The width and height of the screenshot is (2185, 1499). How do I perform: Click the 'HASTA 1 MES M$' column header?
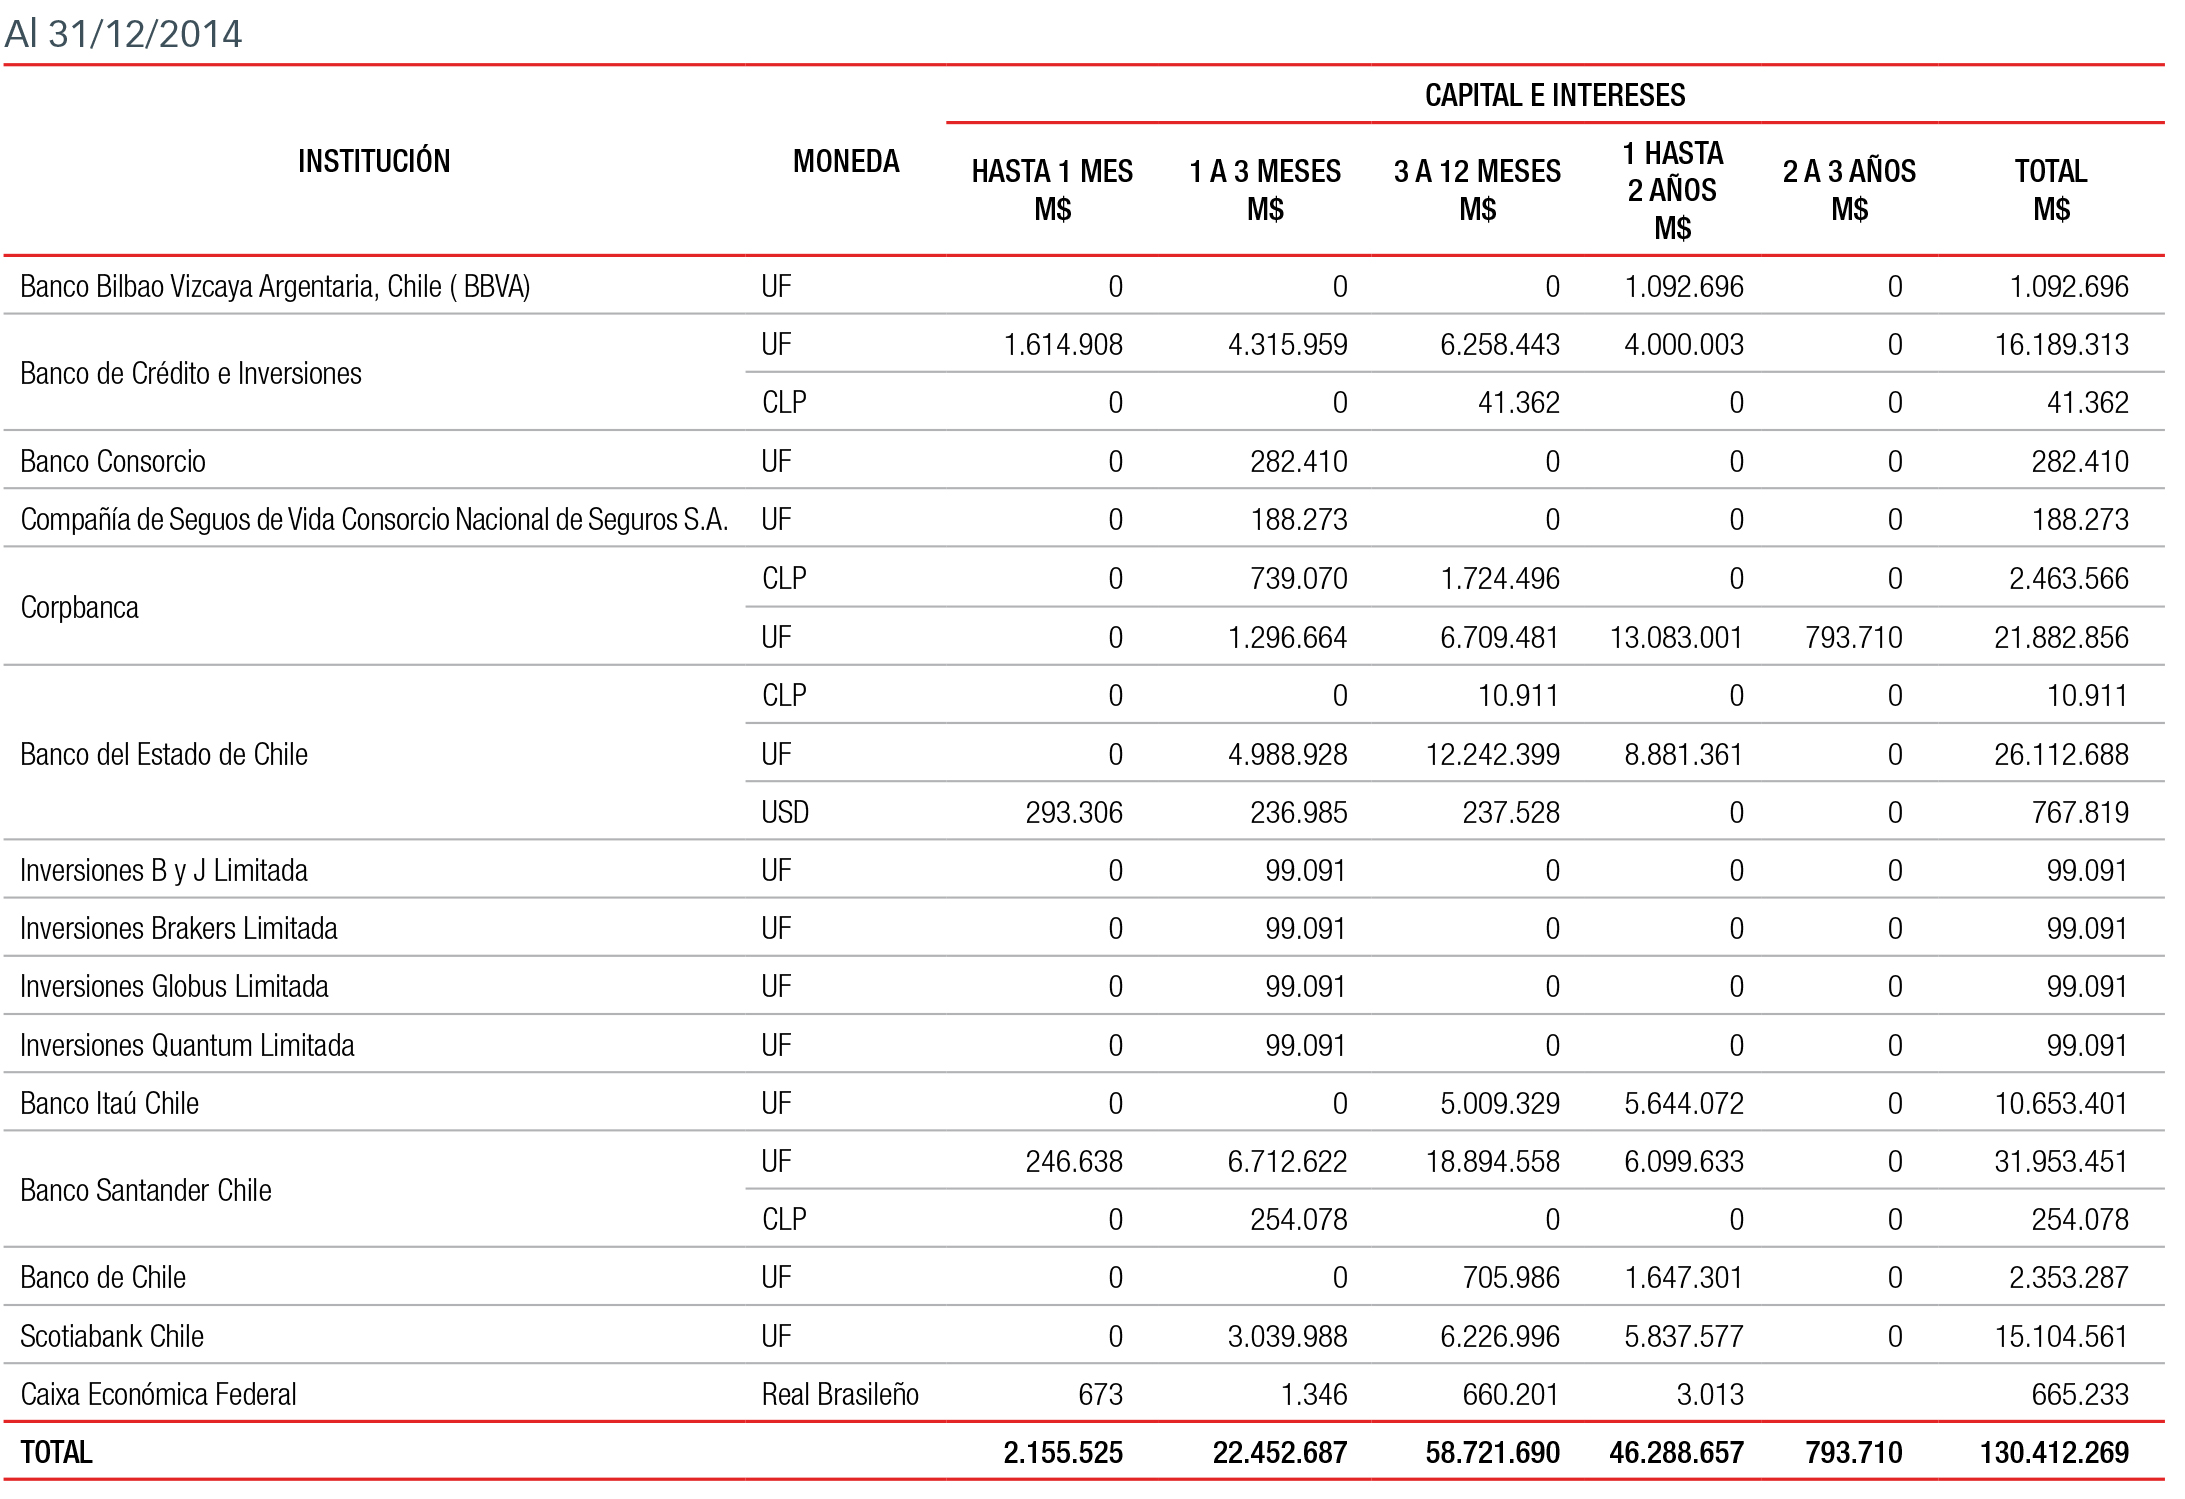click(1052, 190)
